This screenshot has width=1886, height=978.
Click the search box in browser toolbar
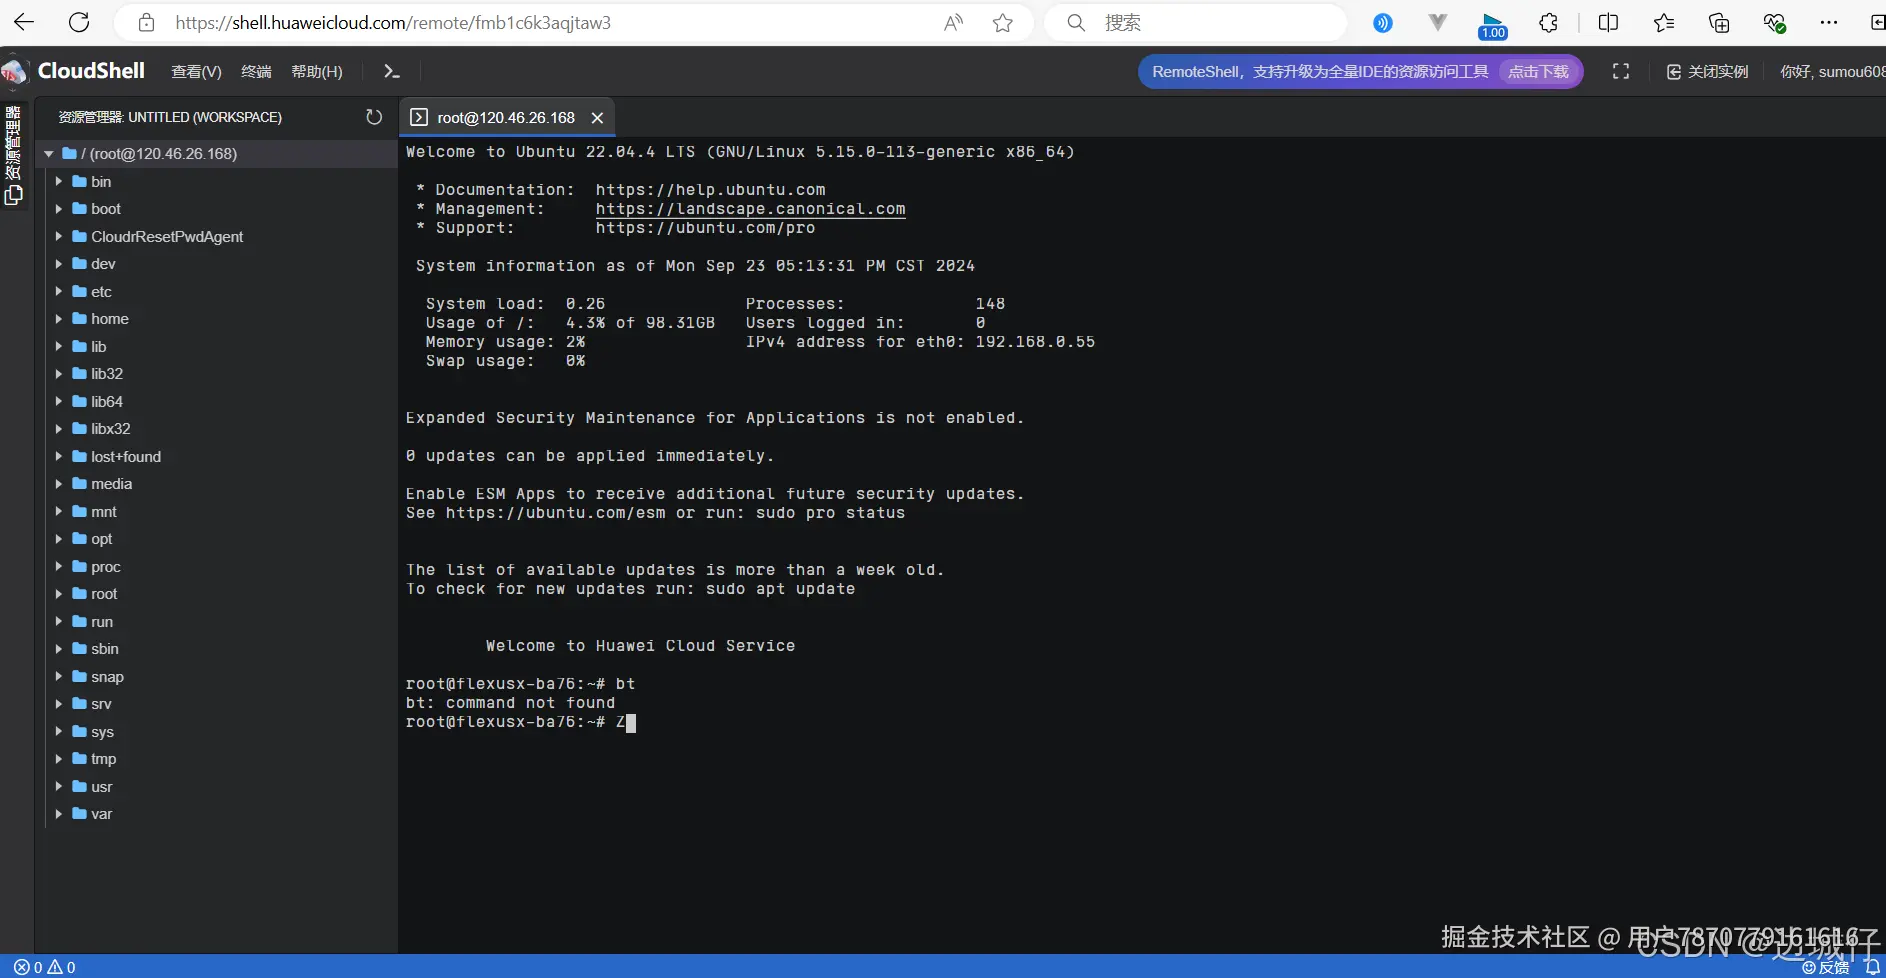[x=1195, y=22]
